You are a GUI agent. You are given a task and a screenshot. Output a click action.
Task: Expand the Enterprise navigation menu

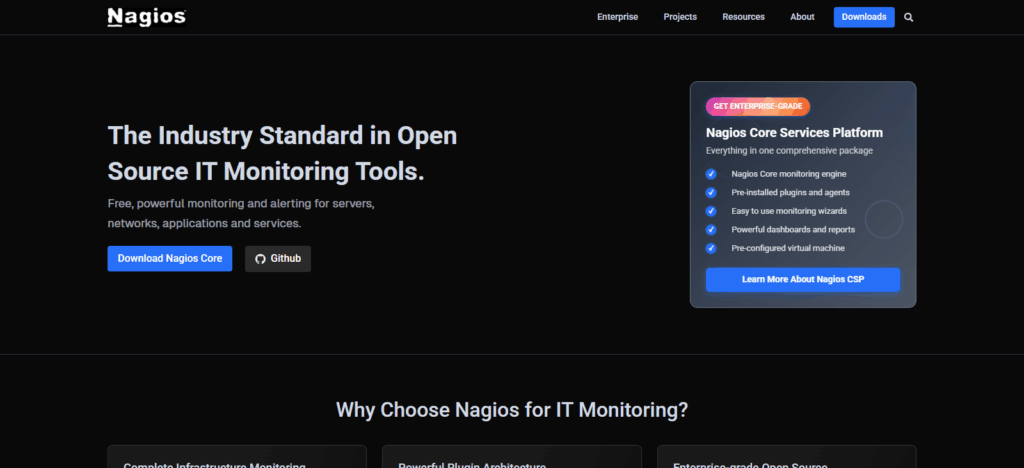[x=617, y=17]
